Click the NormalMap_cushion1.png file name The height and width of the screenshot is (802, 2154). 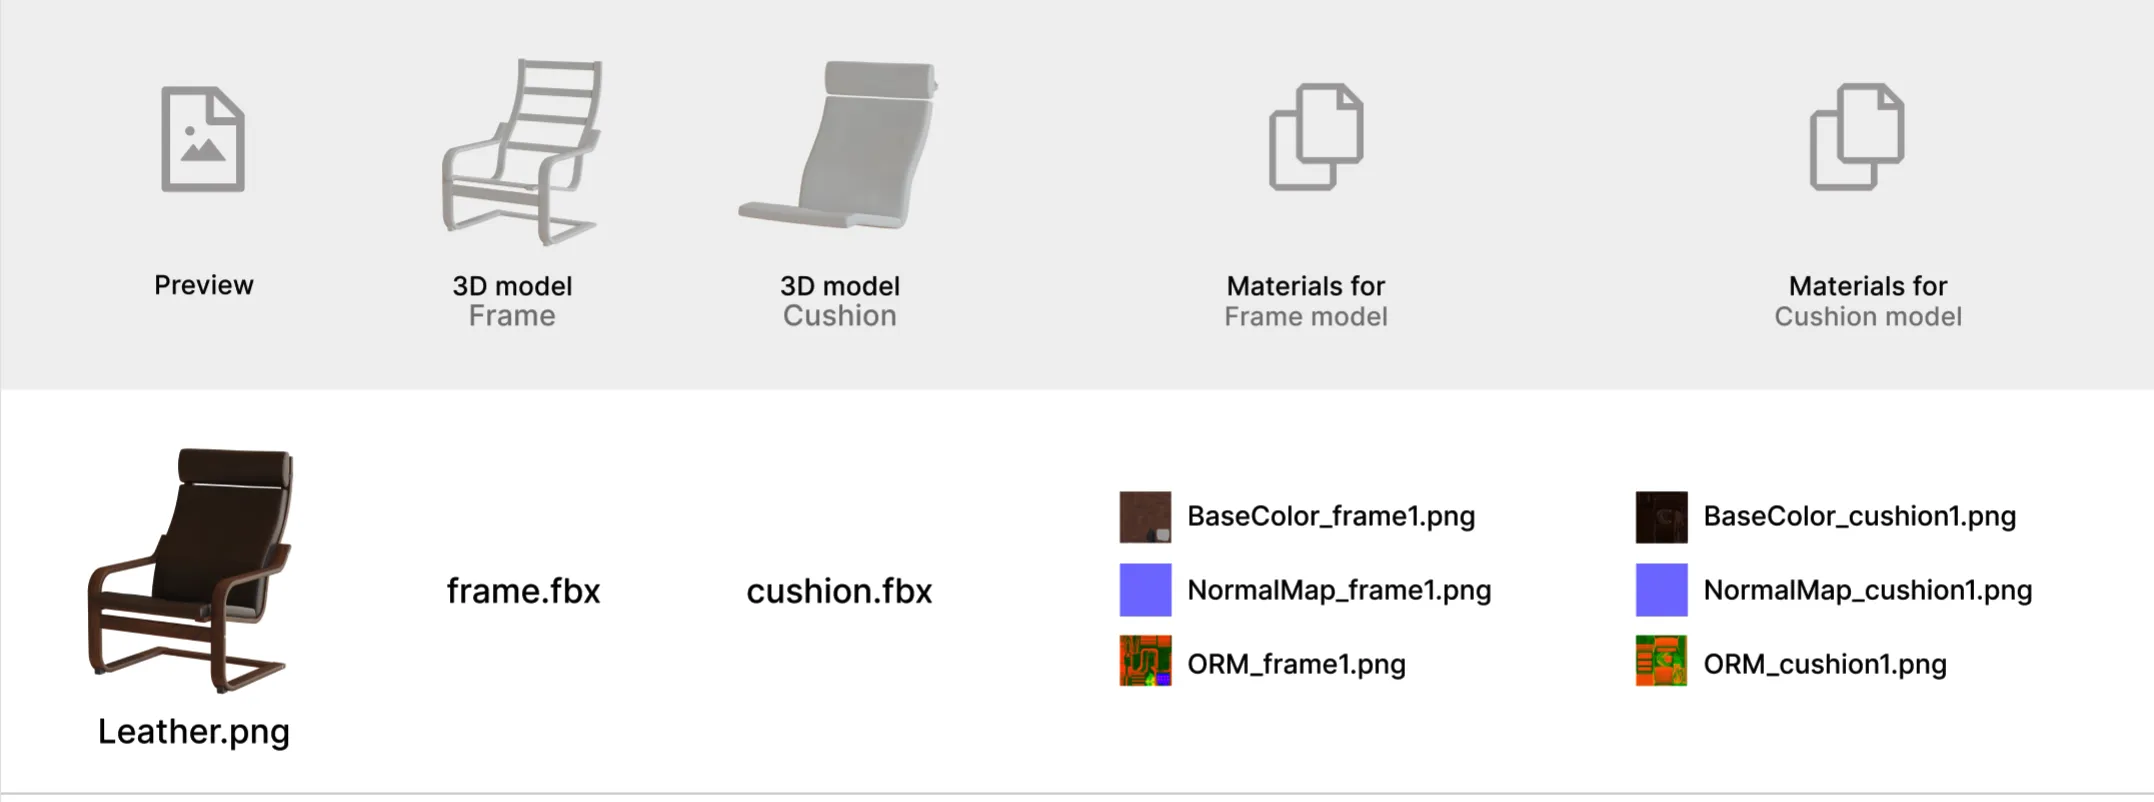point(1868,590)
